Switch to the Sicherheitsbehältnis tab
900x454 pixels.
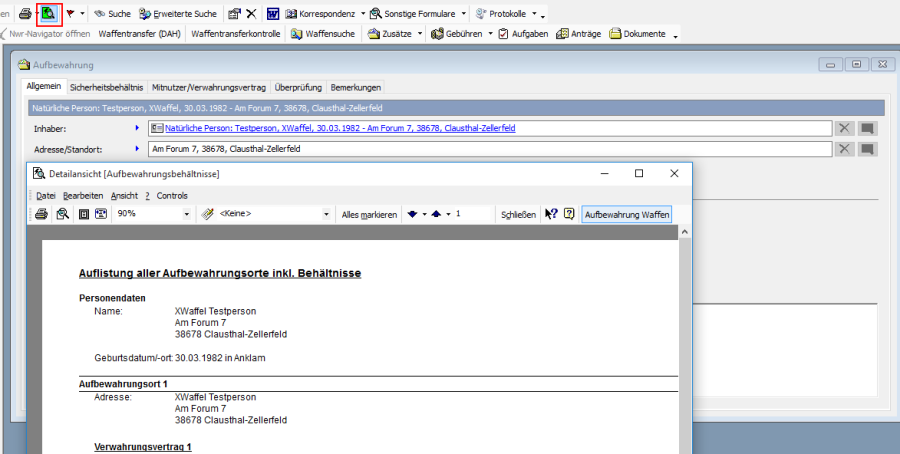107,87
